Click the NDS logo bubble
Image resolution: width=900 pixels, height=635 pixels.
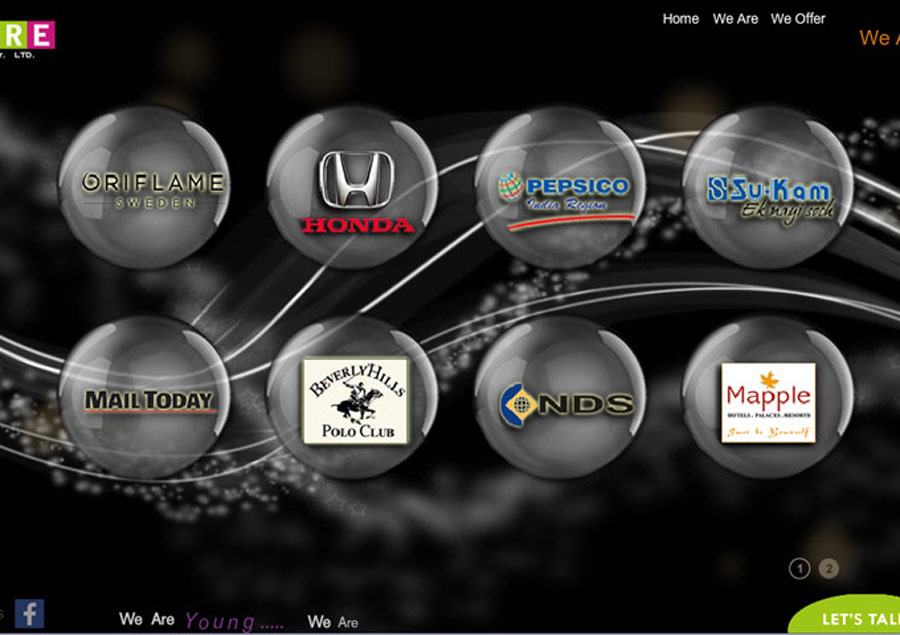coord(560,397)
